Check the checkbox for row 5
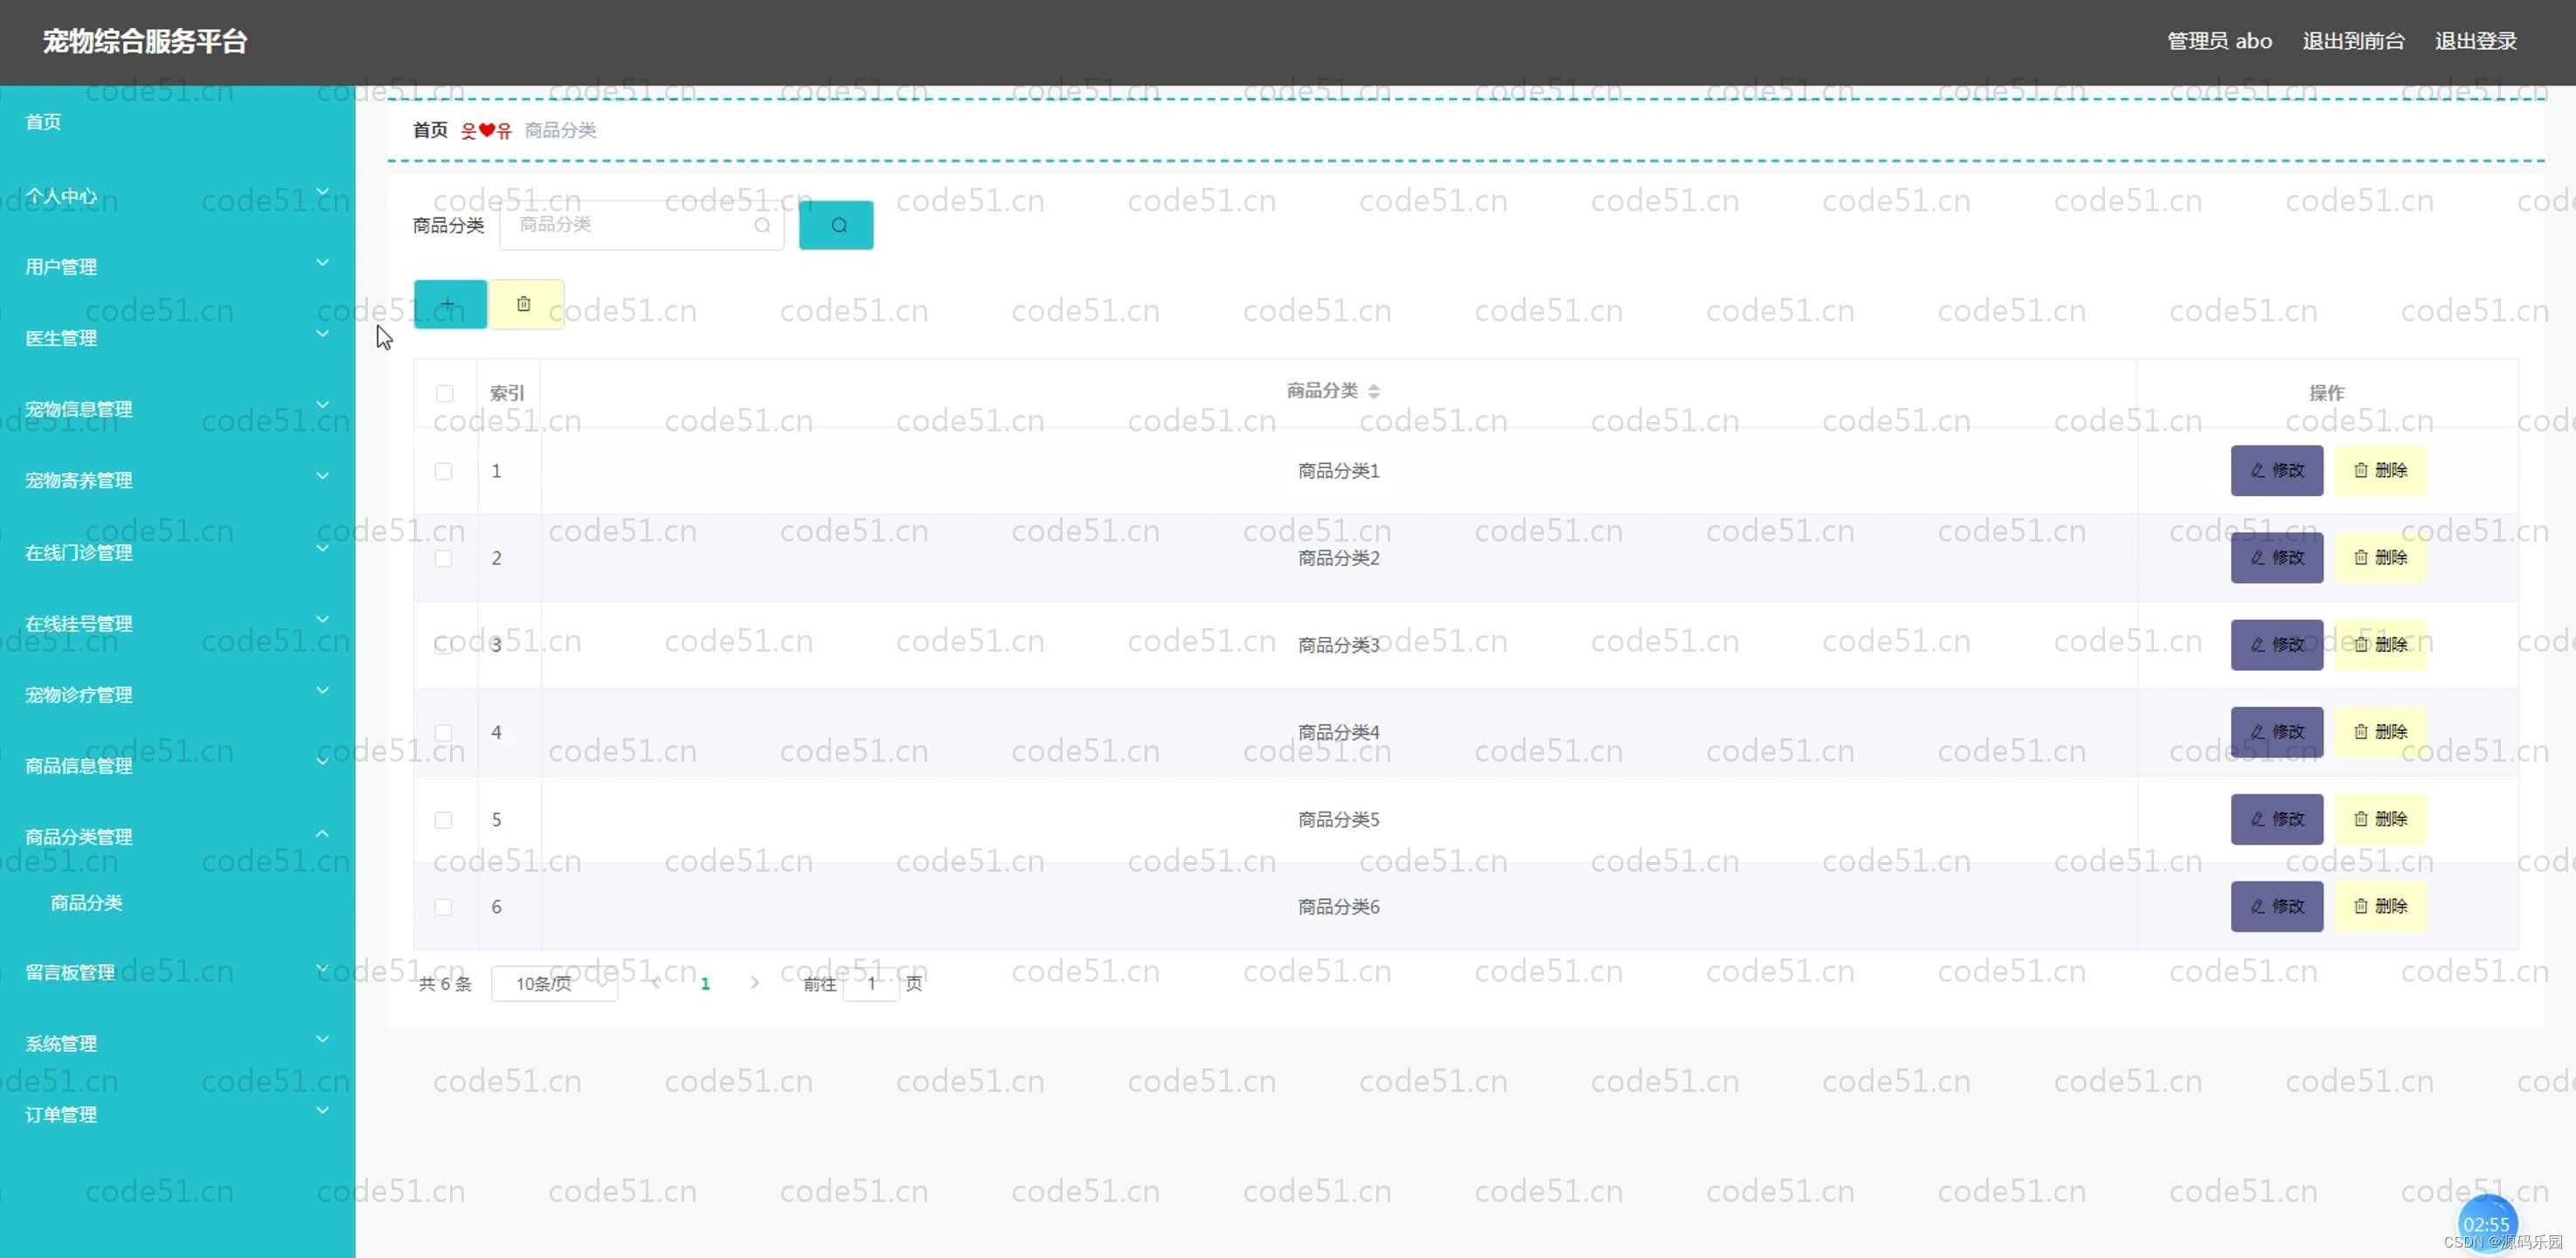 [444, 820]
